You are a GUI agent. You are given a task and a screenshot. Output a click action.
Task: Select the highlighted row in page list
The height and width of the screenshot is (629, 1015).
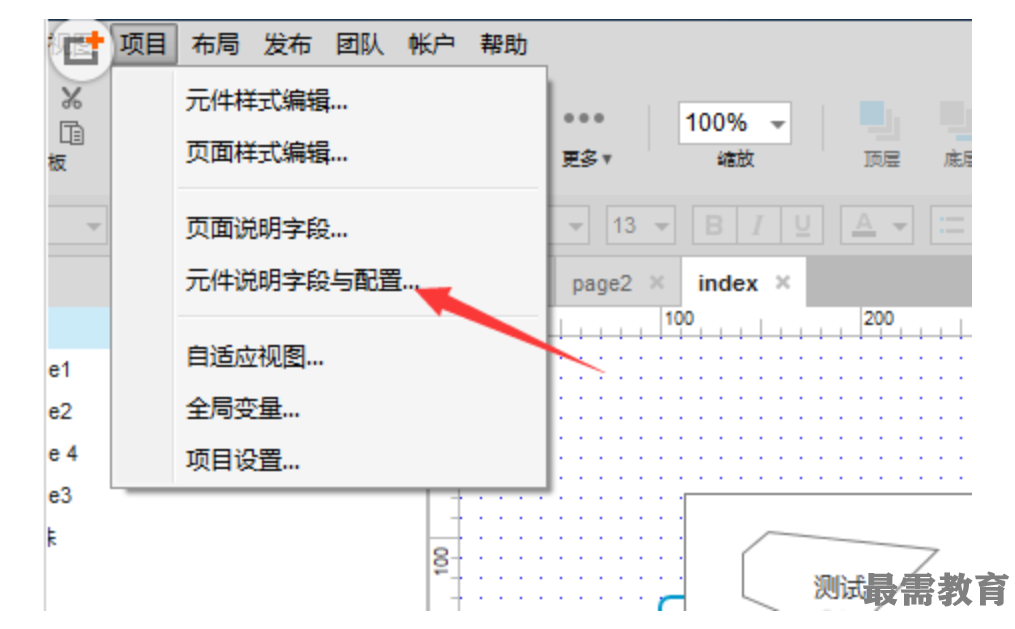tap(79, 328)
